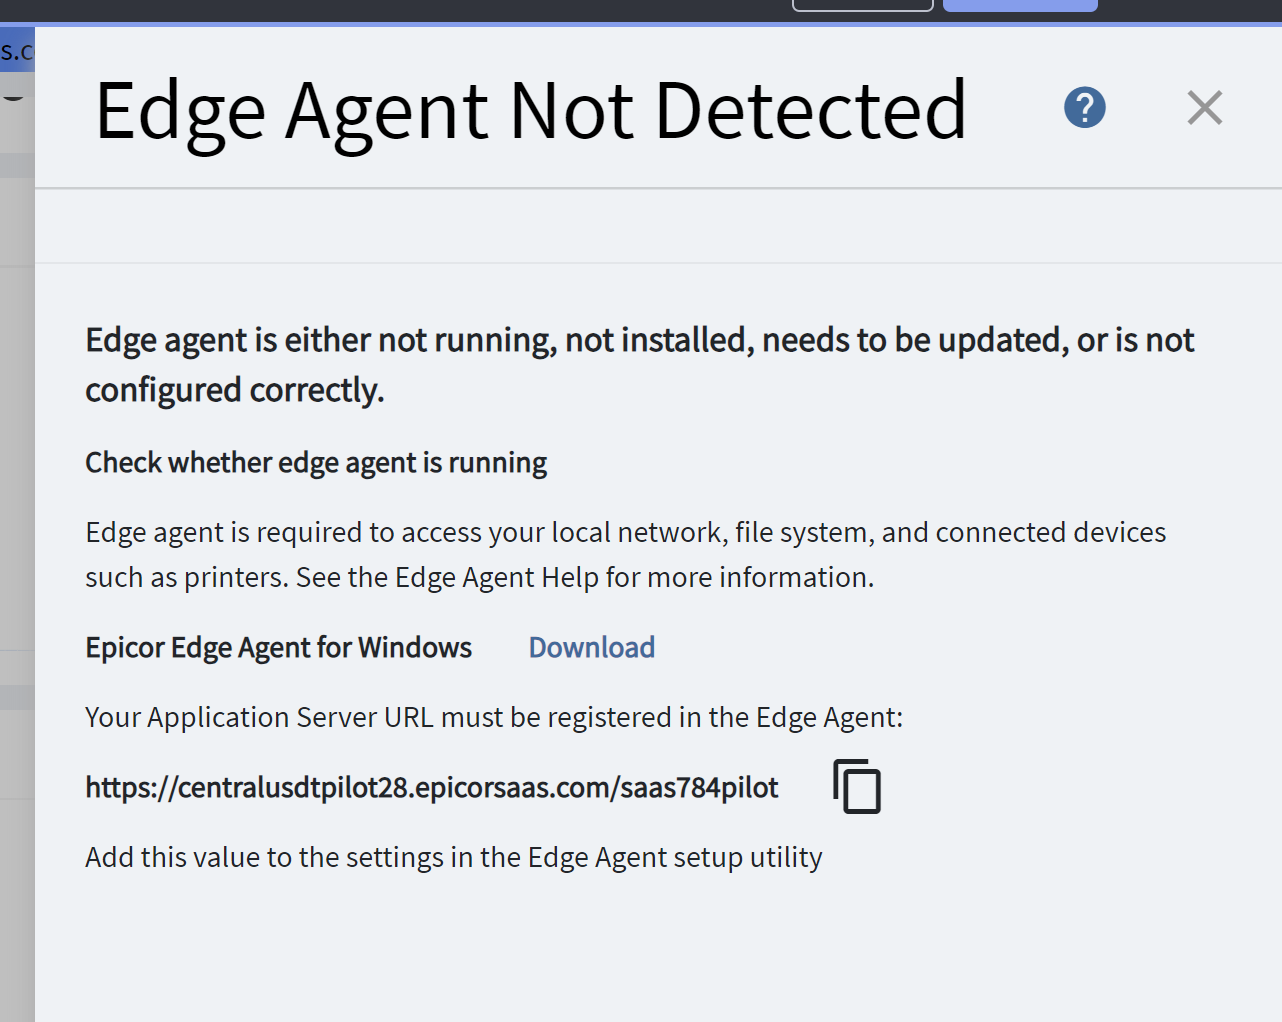Click the empty area below the setup instructions
Image resolution: width=1282 pixels, height=1022 pixels.
[x=640, y=950]
